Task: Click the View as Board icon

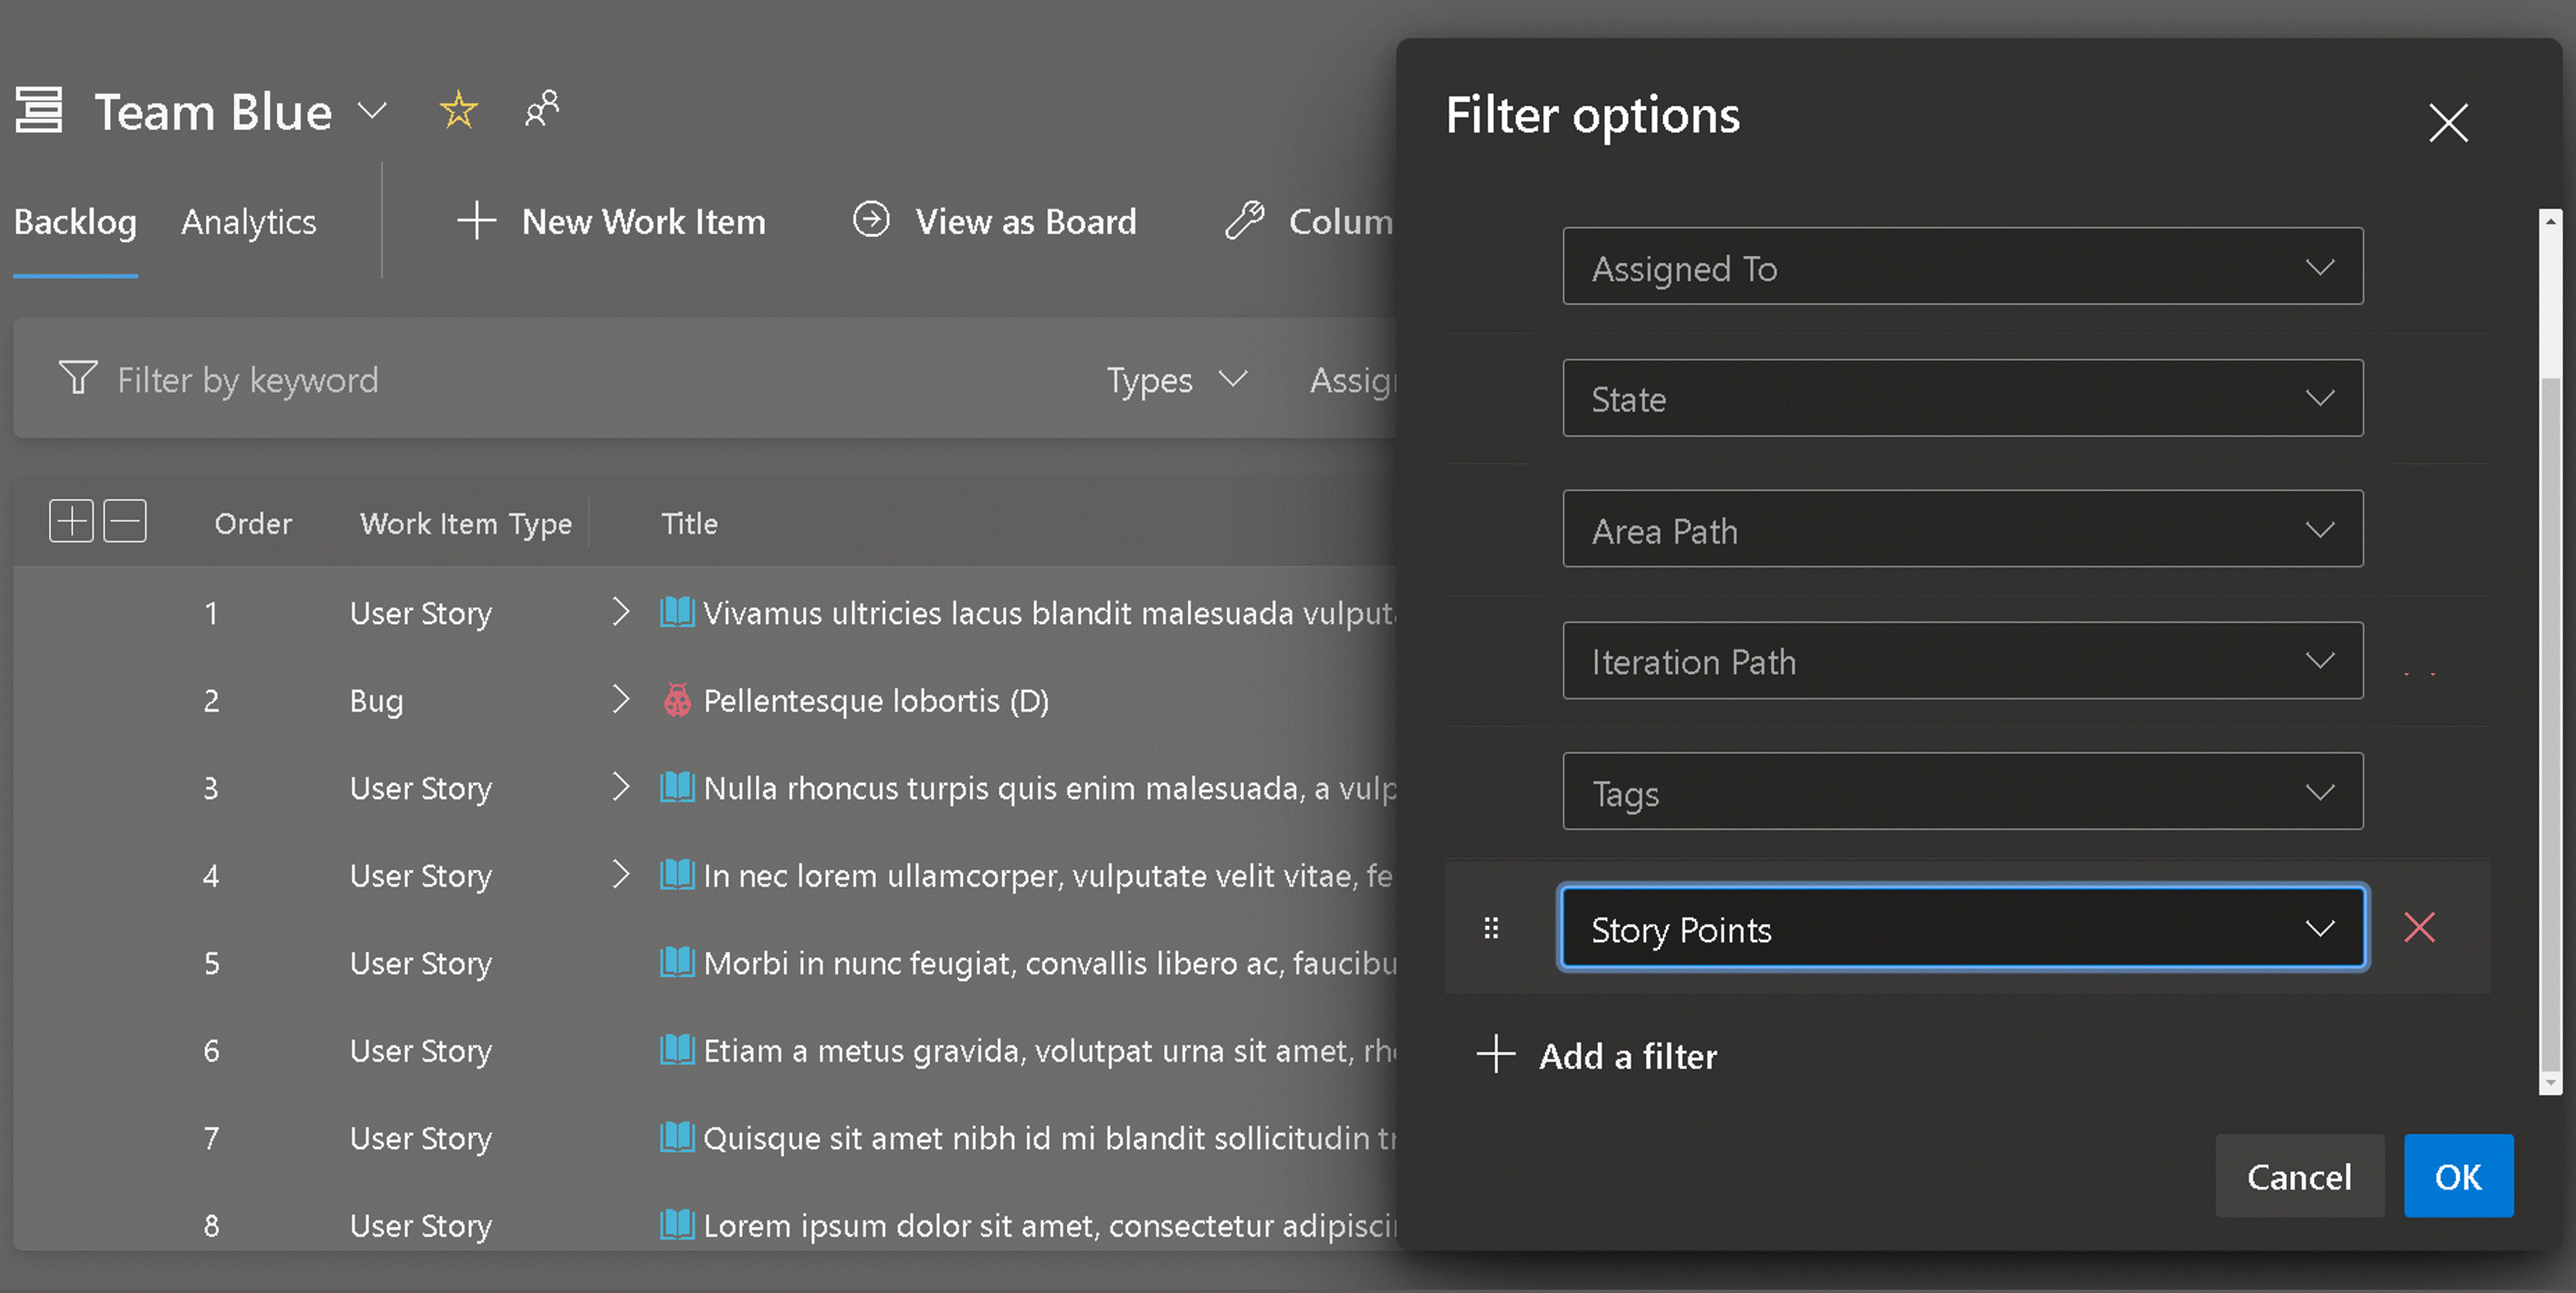Action: coord(869,218)
